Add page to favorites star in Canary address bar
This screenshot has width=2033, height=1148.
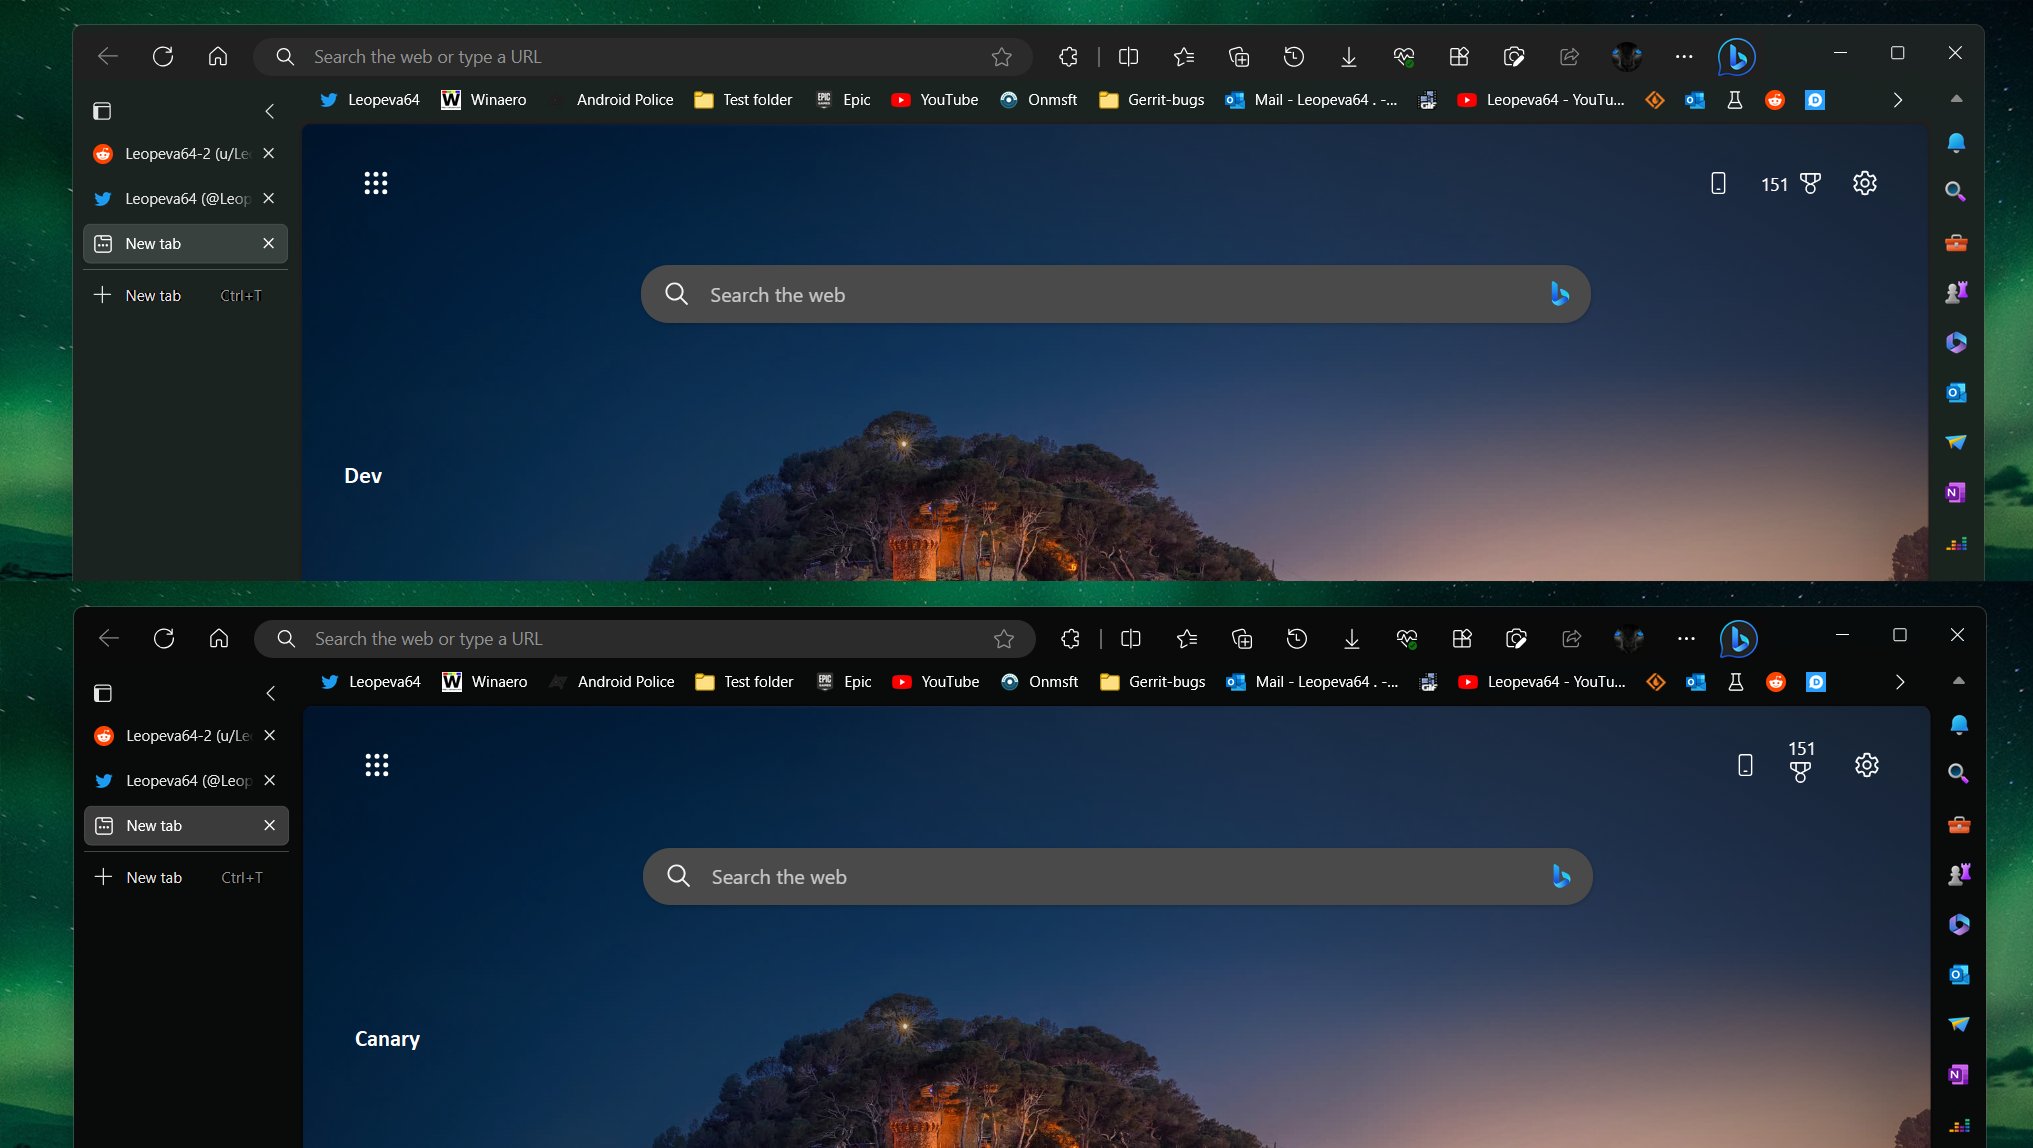tap(1004, 639)
